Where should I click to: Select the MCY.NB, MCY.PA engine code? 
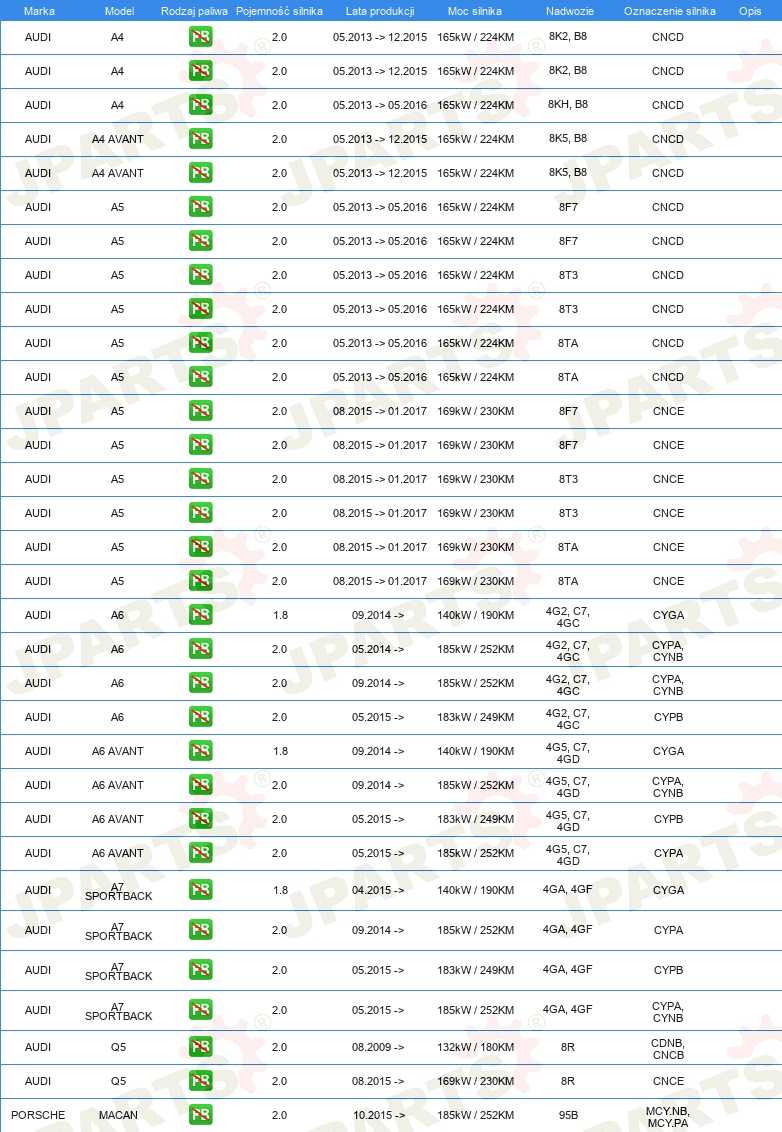pyautogui.click(x=668, y=1117)
